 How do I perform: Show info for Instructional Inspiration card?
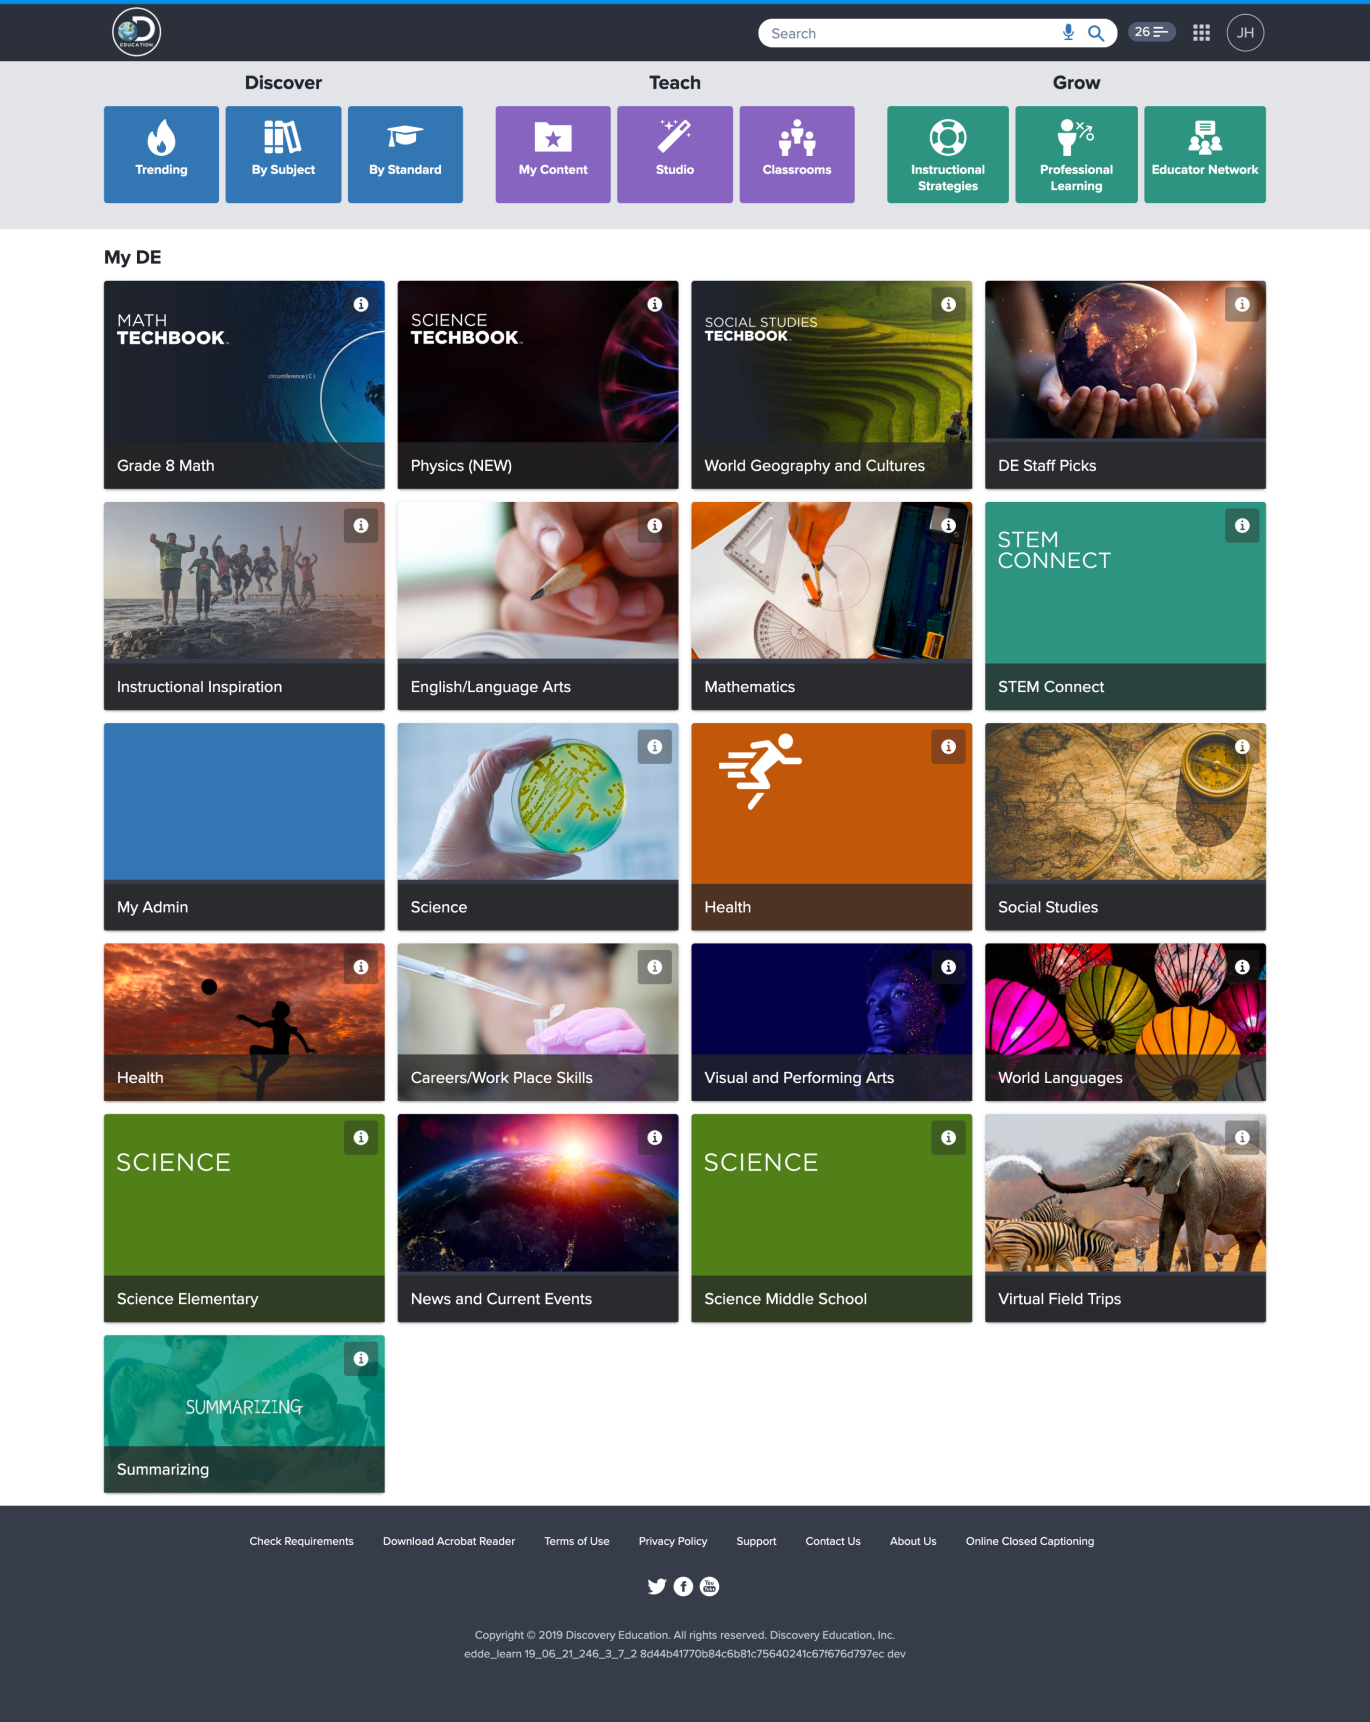(361, 526)
